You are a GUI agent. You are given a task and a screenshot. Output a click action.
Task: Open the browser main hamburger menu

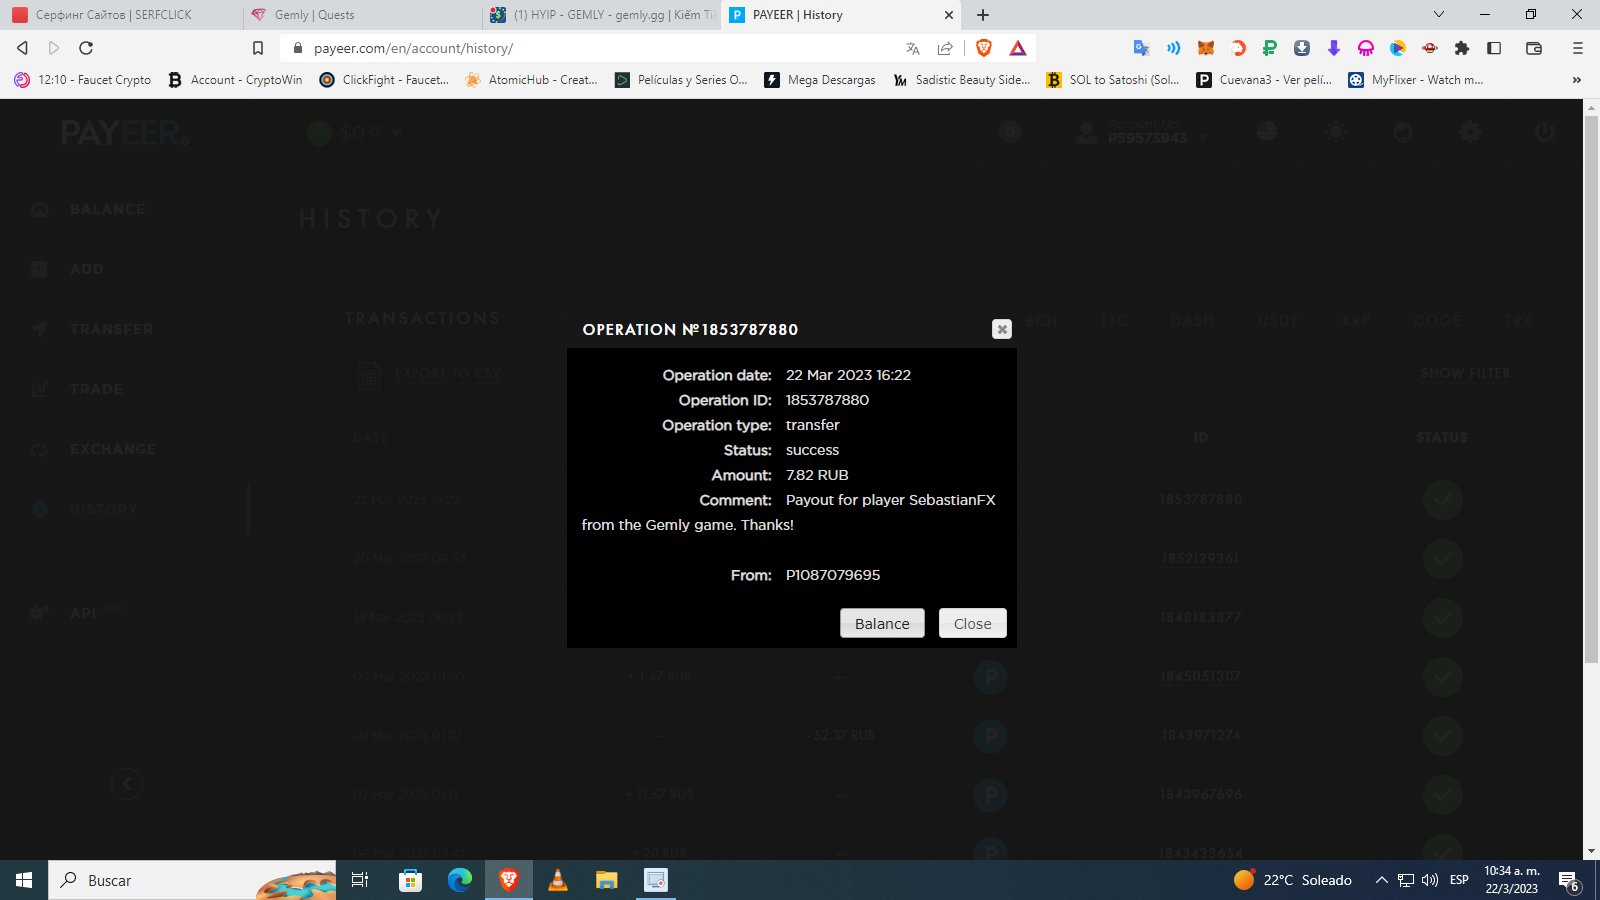pyautogui.click(x=1578, y=48)
